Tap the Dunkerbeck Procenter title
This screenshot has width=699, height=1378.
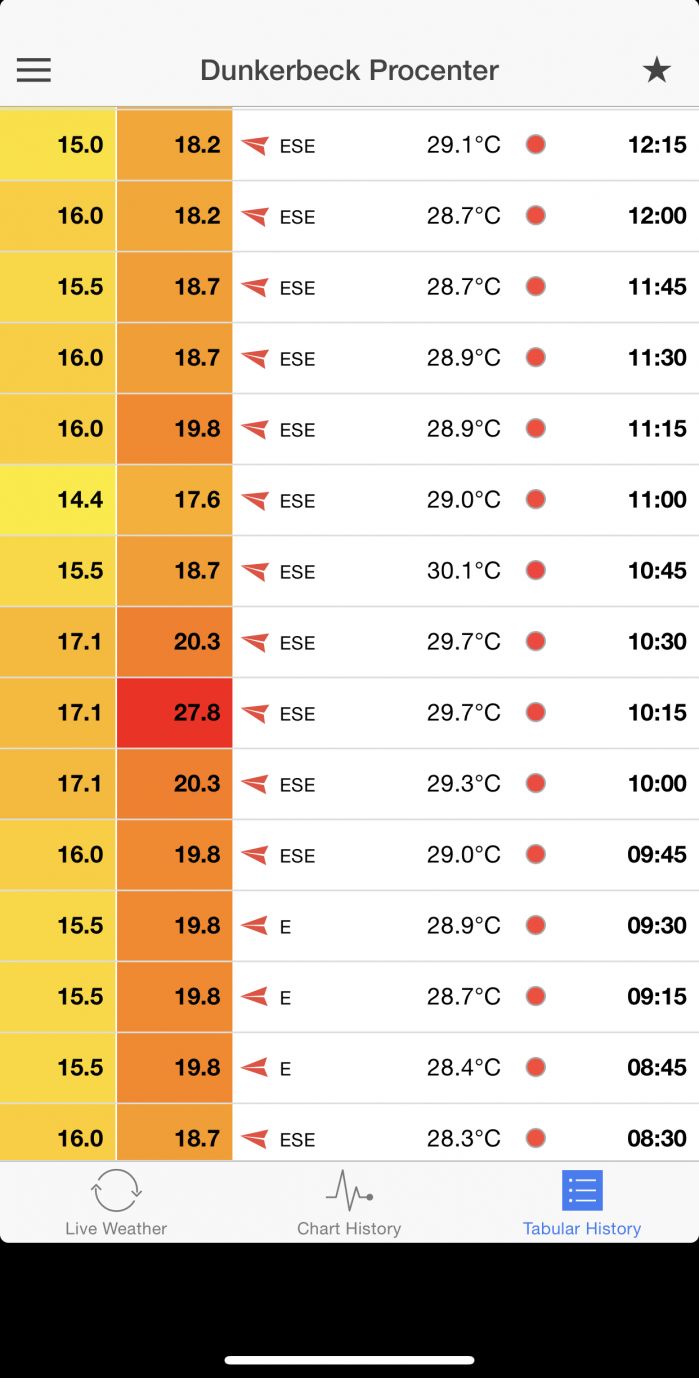click(349, 70)
